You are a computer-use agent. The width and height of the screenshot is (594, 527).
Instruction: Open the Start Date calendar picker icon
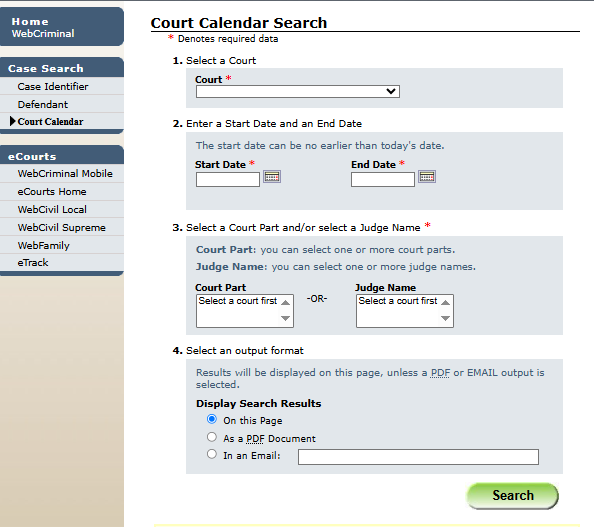point(272,177)
